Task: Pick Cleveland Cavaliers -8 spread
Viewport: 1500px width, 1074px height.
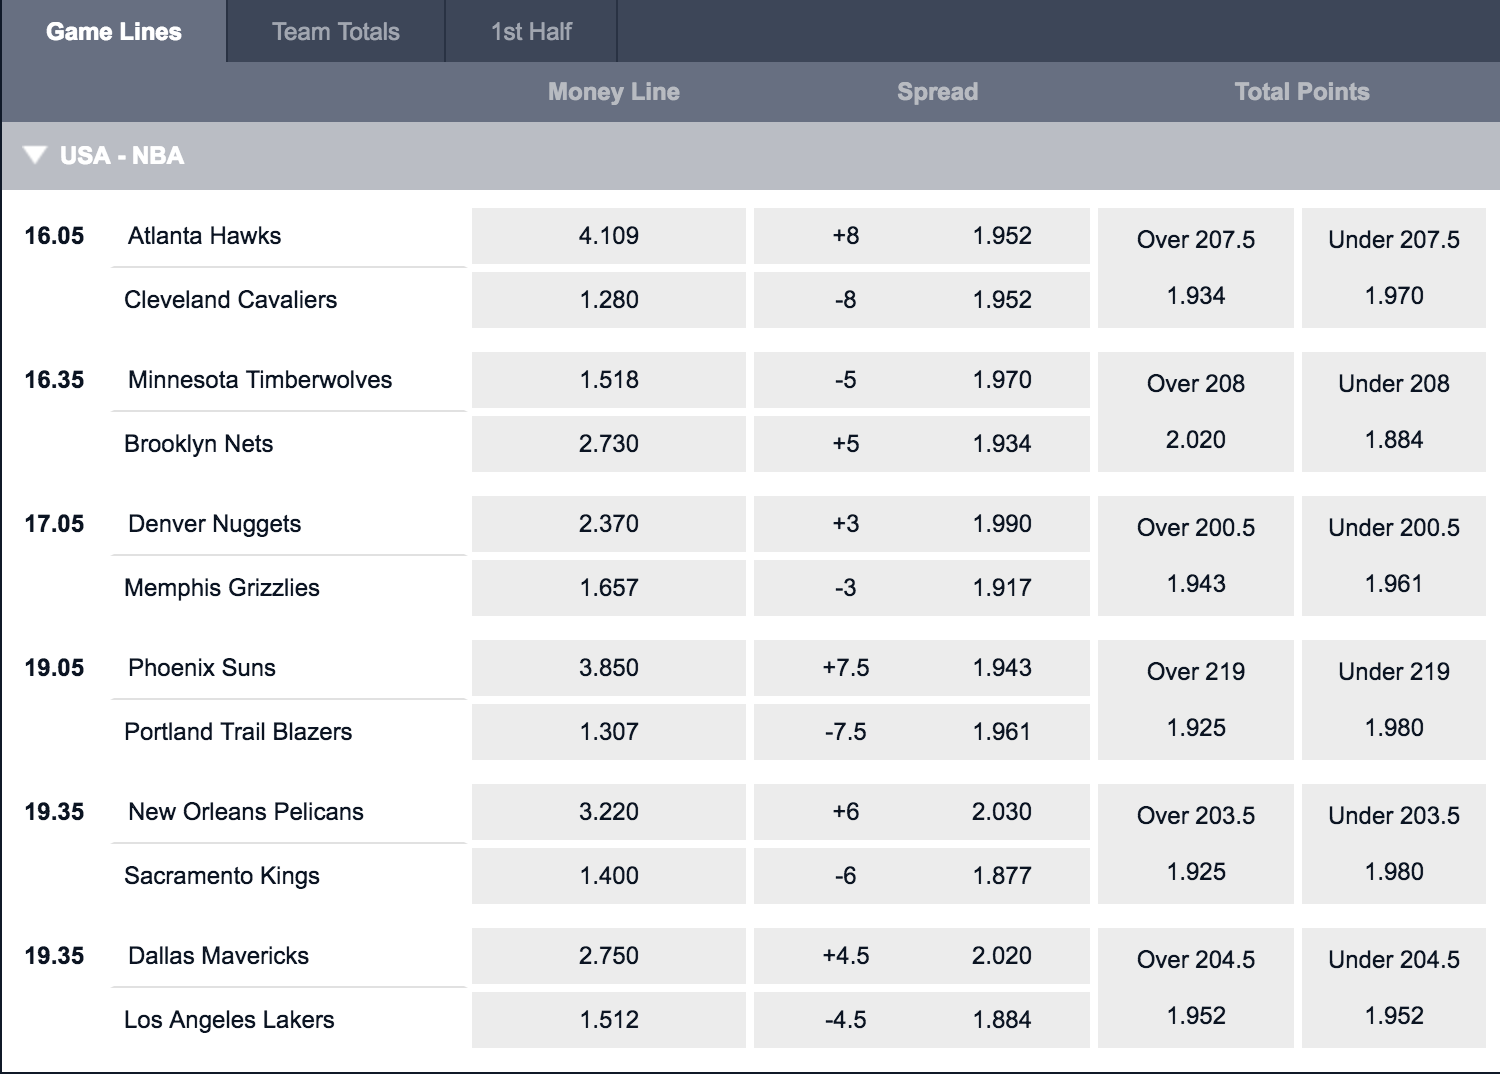Action: tap(922, 300)
